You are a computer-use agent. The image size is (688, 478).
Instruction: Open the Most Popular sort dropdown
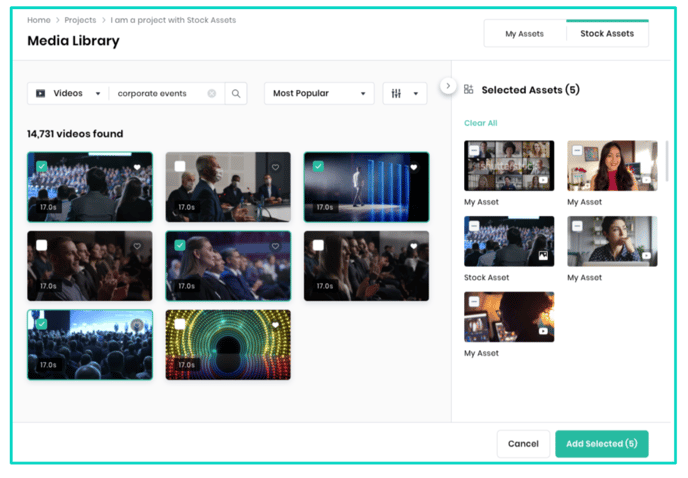pos(318,93)
